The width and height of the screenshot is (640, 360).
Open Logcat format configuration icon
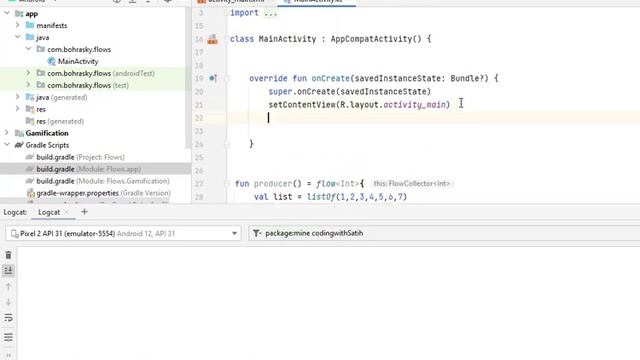(x=8, y=337)
